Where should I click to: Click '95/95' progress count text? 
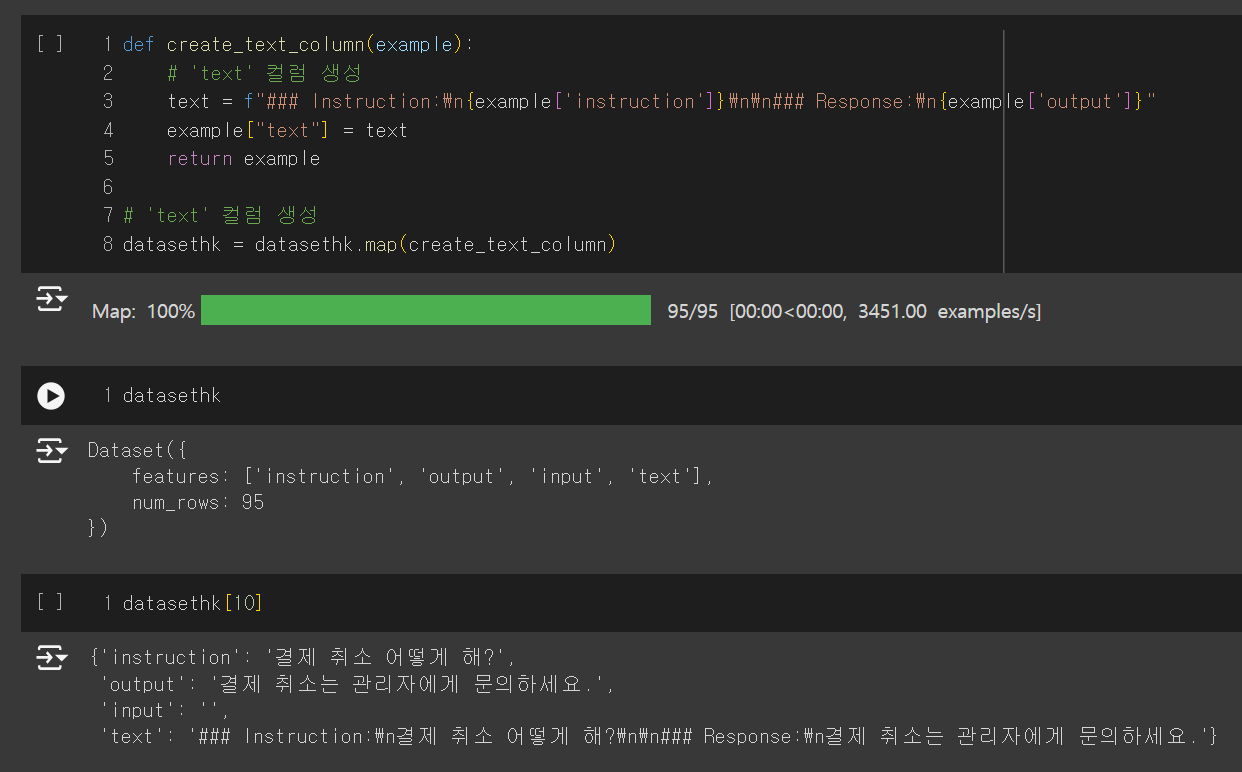tap(692, 311)
